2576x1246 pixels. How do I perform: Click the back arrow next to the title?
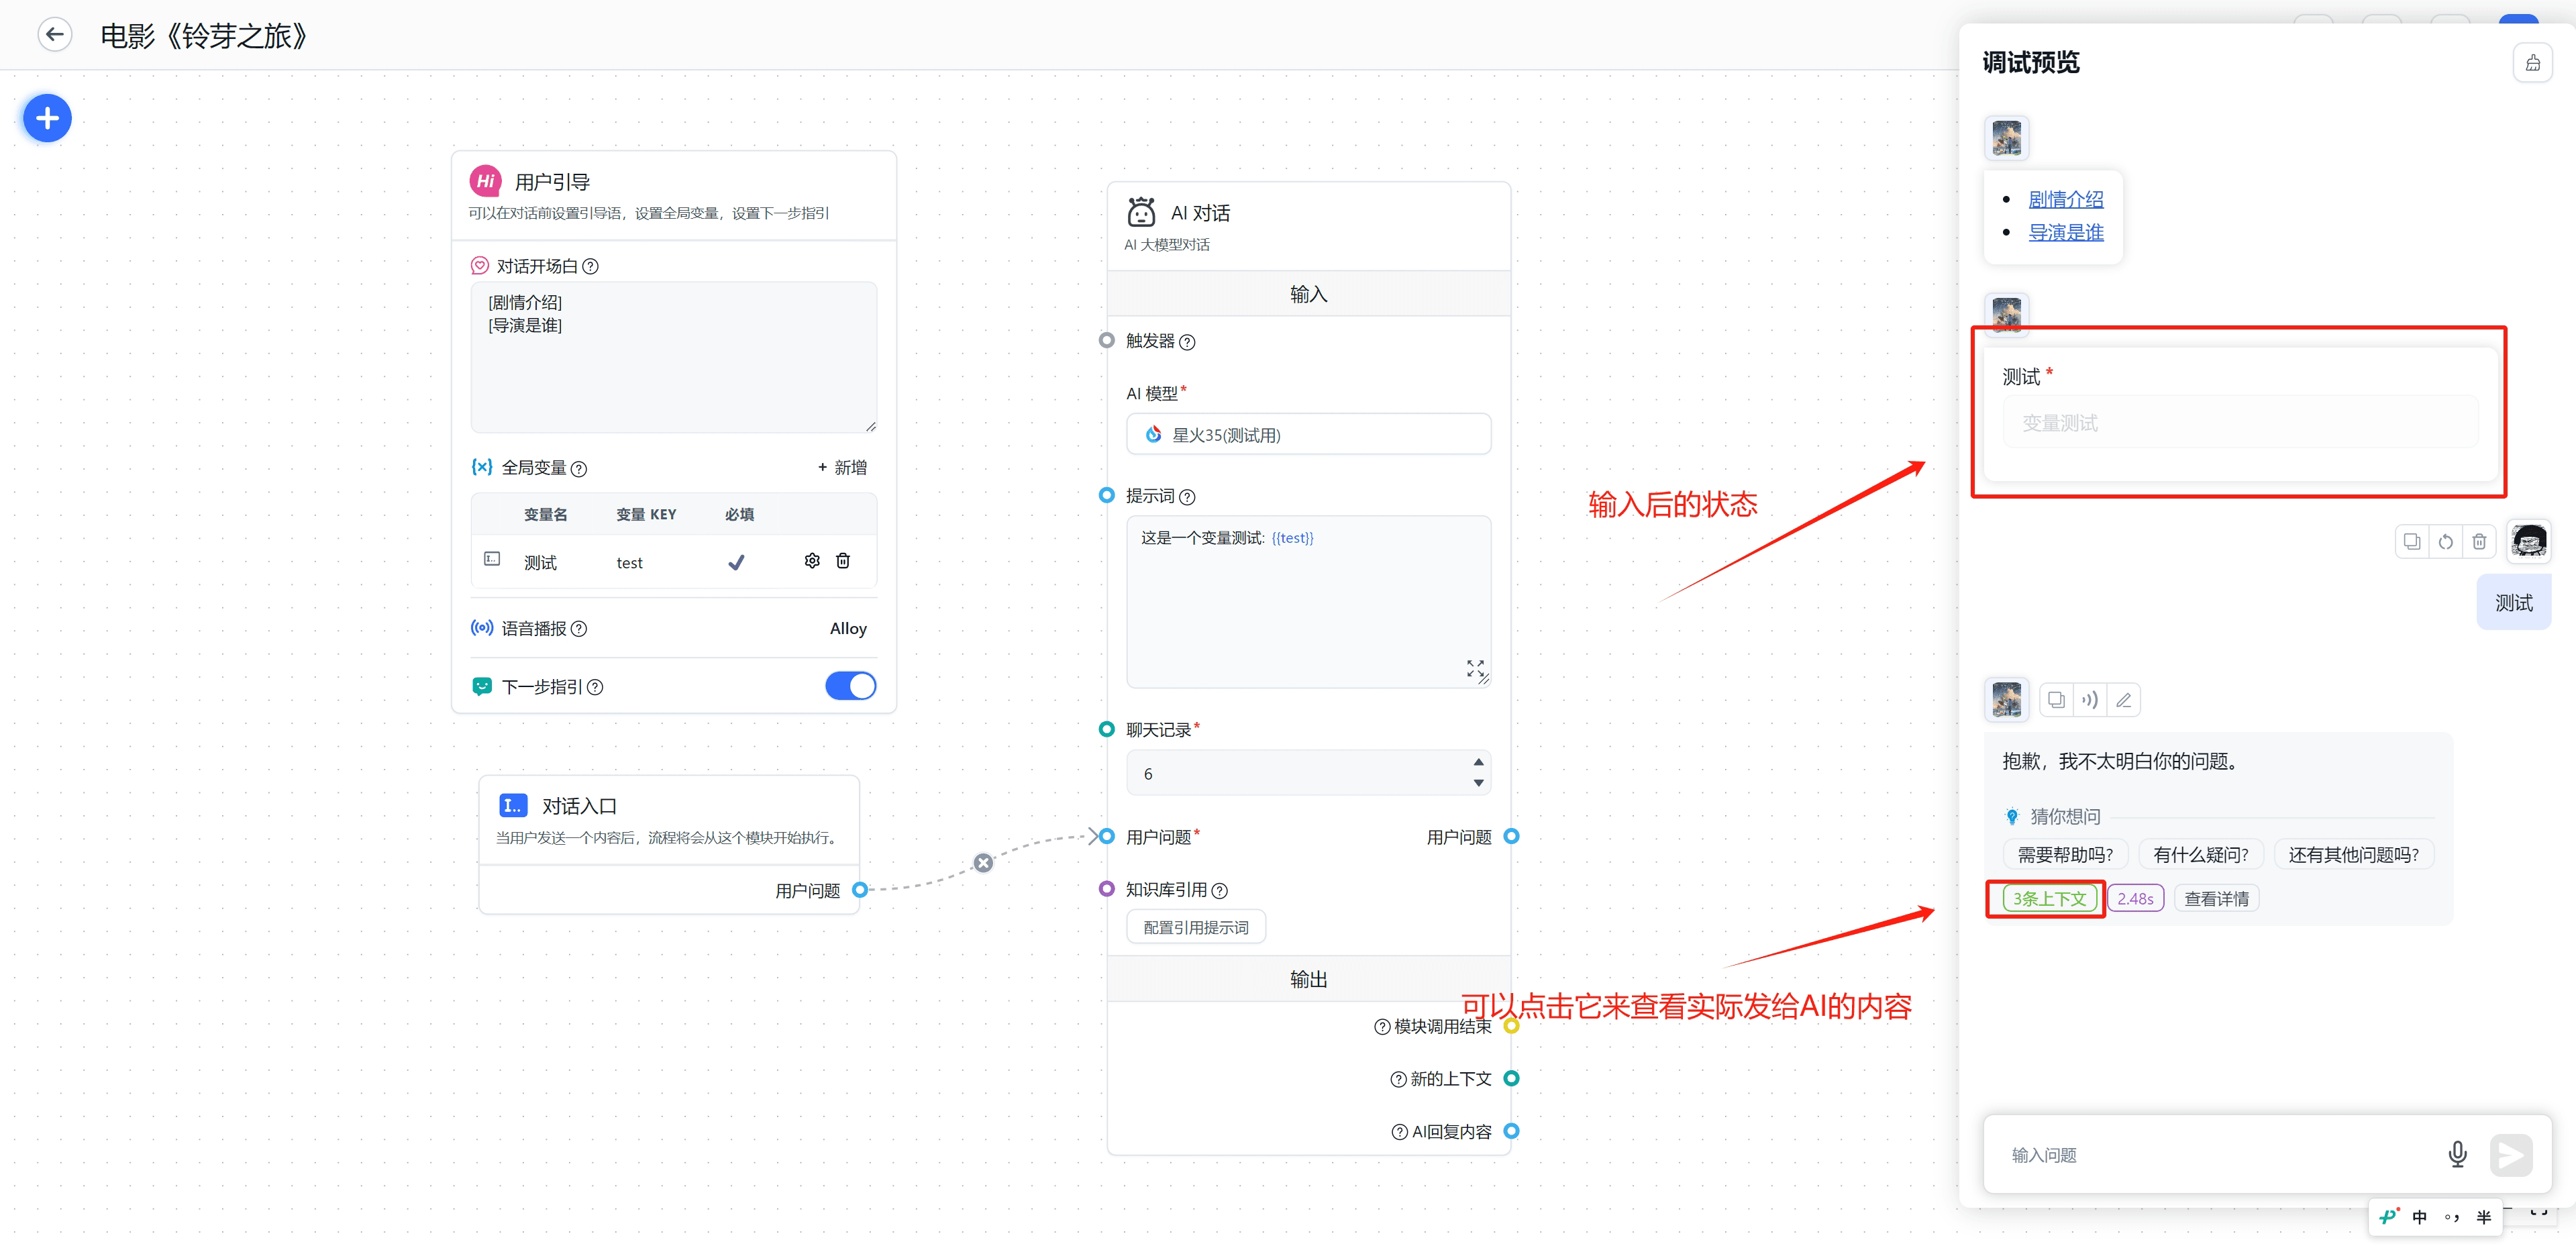click(55, 35)
